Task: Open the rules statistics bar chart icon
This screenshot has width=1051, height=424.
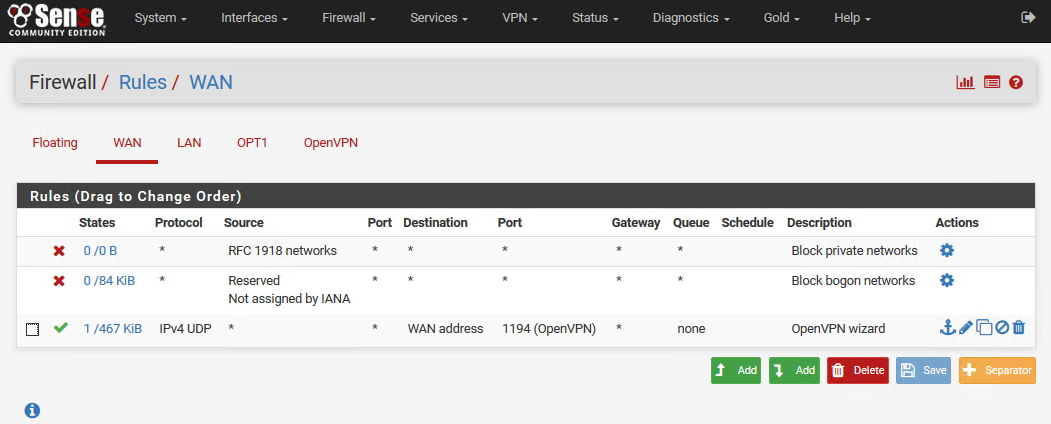Action: tap(965, 82)
